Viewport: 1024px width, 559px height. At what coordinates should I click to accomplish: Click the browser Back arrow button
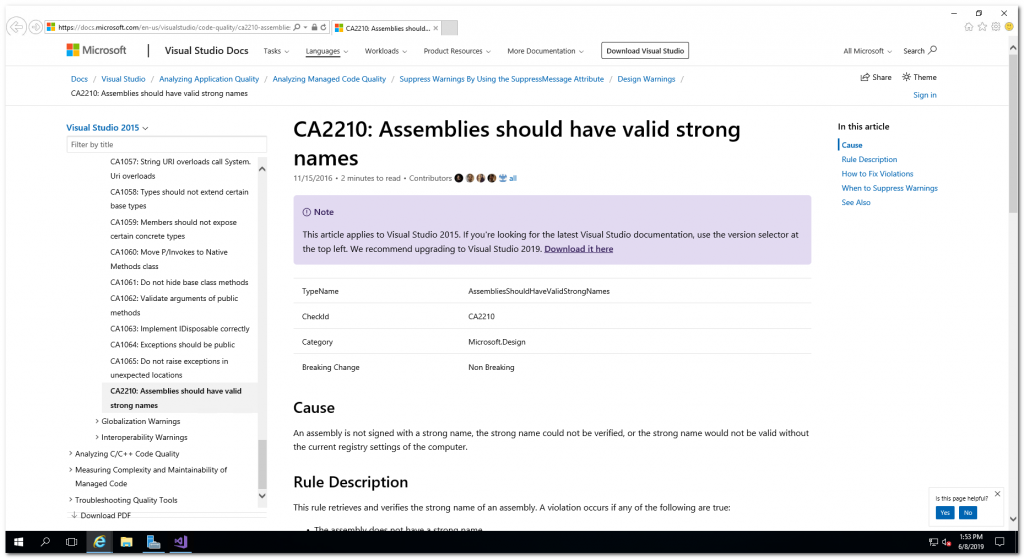click(16, 27)
